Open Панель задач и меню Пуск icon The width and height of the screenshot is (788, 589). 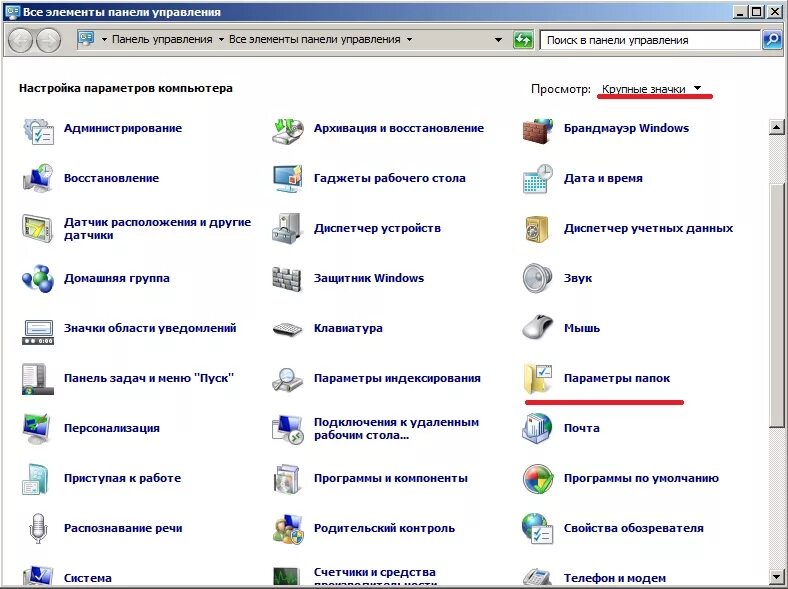coord(38,379)
